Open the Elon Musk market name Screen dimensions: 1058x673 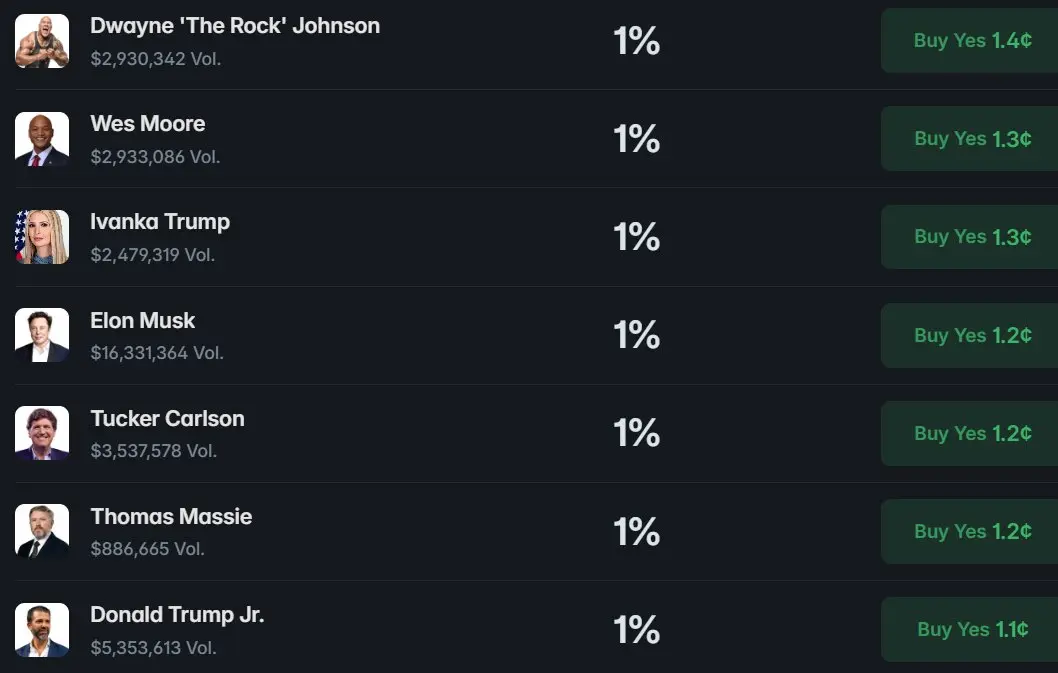[x=142, y=320]
